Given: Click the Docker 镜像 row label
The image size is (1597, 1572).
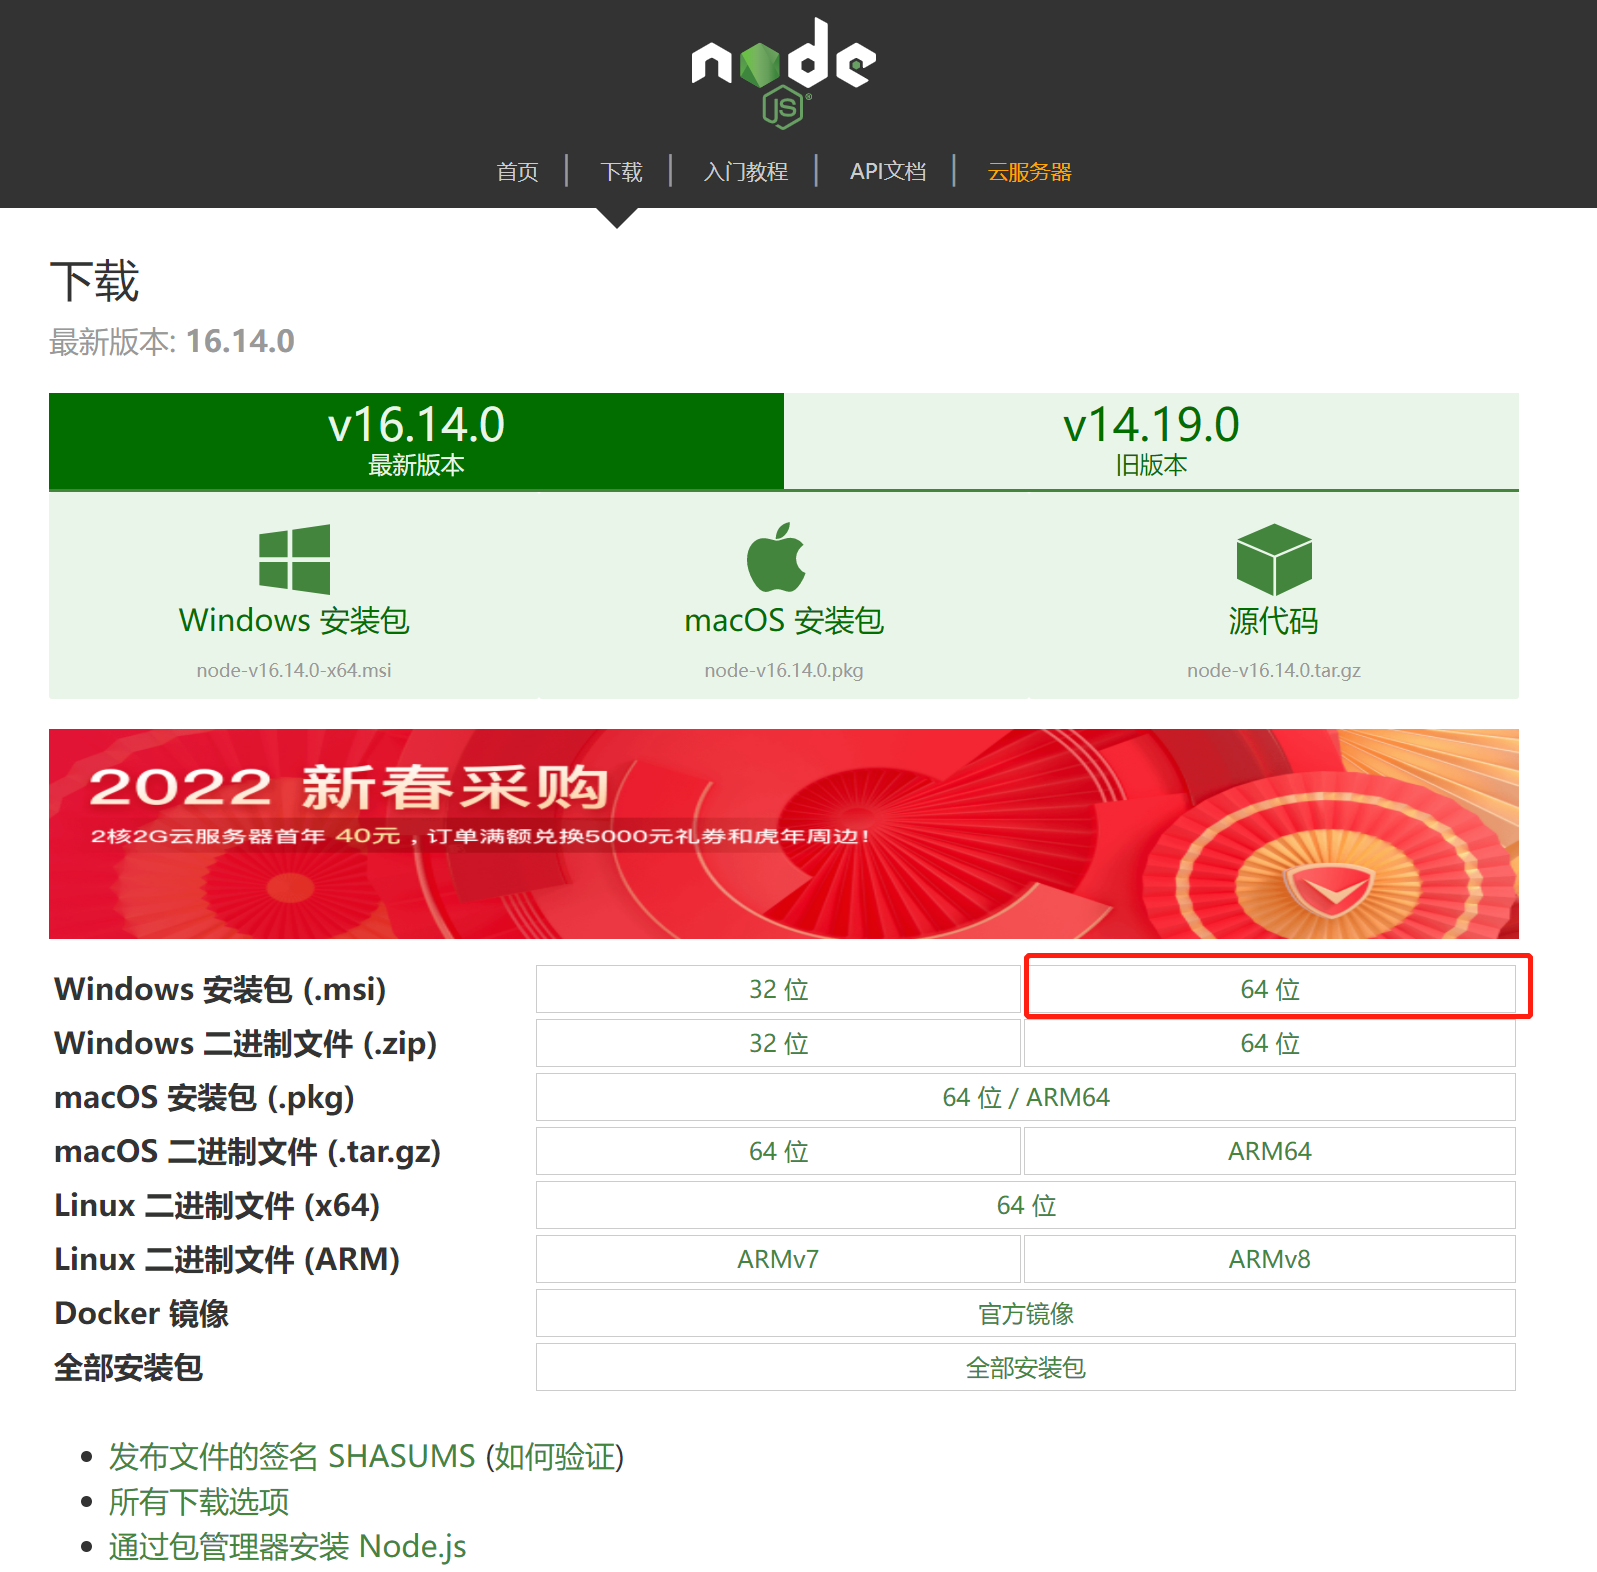Looking at the screenshot, I should pyautogui.click(x=141, y=1313).
